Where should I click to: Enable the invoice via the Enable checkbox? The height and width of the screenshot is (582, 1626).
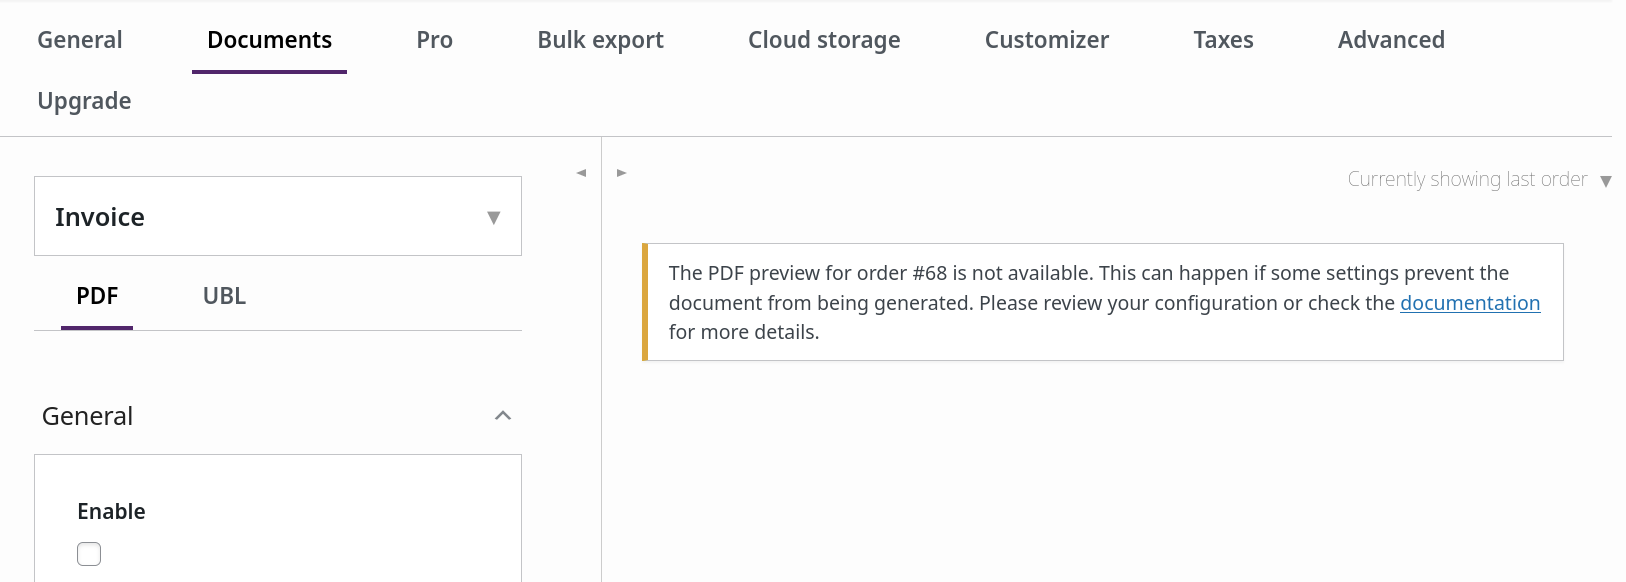click(x=89, y=553)
